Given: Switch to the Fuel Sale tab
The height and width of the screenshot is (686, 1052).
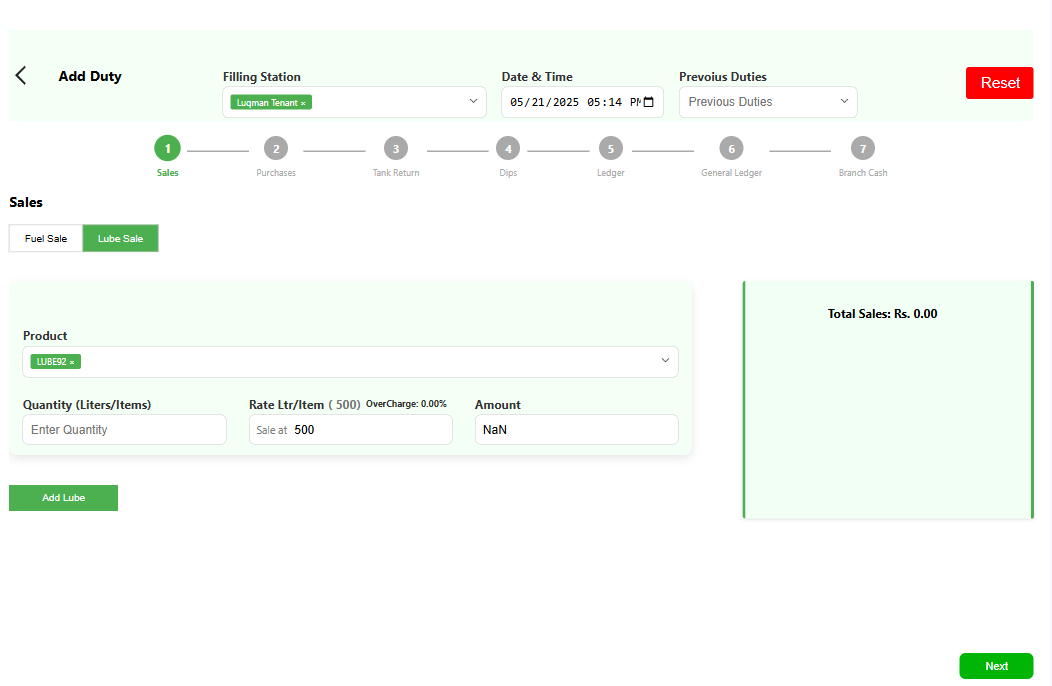Looking at the screenshot, I should click(46, 239).
